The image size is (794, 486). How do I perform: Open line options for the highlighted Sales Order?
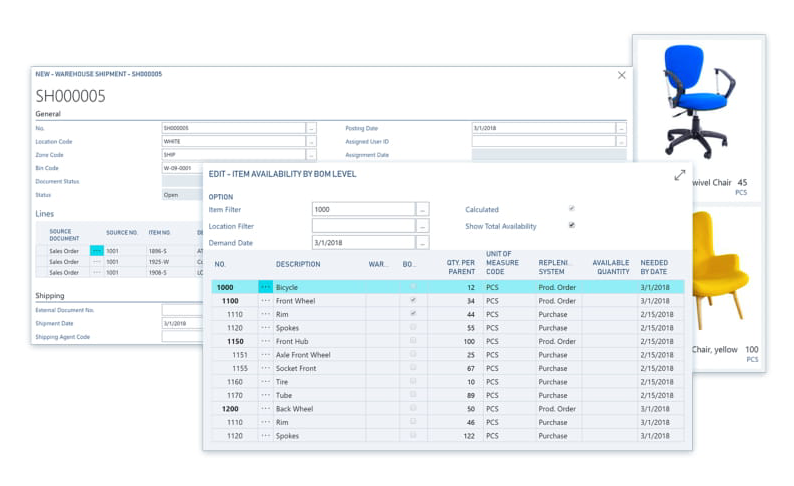(97, 249)
